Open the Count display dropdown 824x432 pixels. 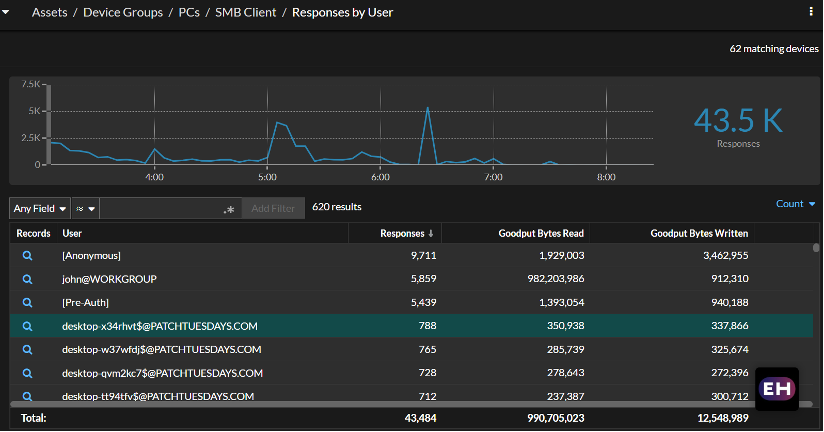click(795, 204)
